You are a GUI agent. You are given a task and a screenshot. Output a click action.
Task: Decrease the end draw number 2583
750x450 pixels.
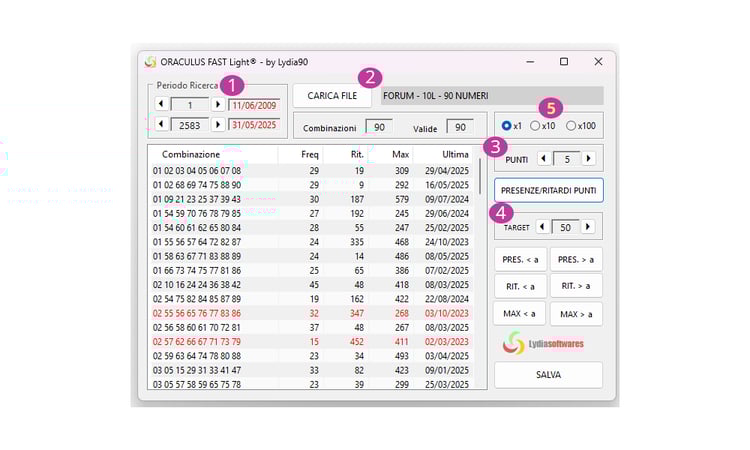pyautogui.click(x=162, y=124)
